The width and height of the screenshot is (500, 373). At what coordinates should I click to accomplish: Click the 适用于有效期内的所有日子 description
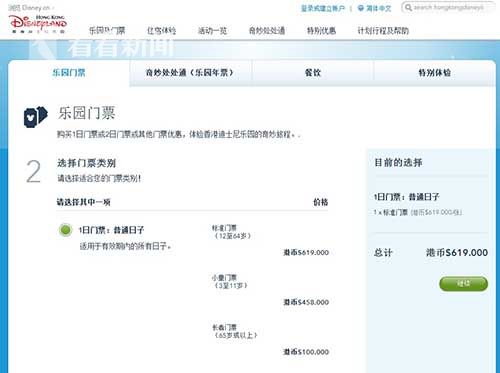coord(125,246)
